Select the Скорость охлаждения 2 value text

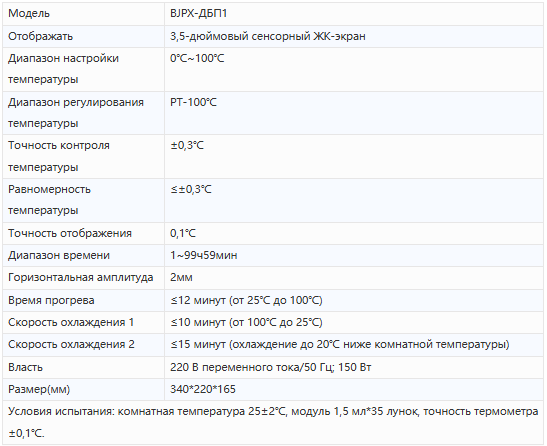[x=340, y=344]
